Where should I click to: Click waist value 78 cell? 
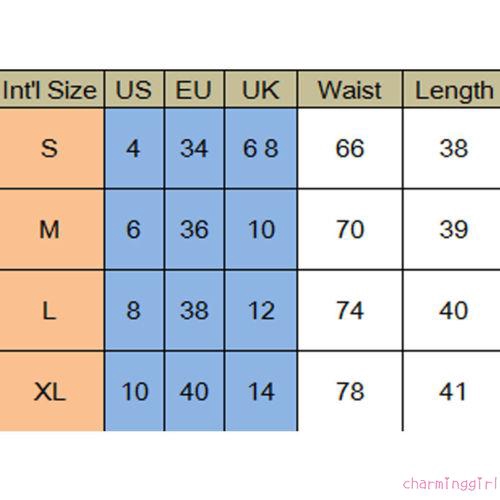pyautogui.click(x=350, y=391)
